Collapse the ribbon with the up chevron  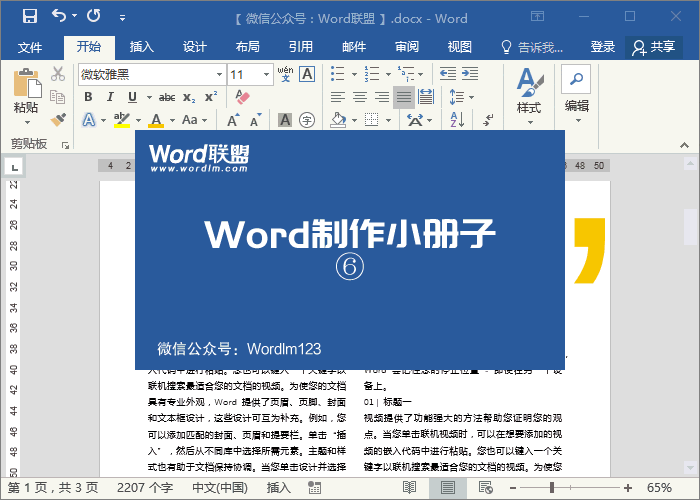coord(684,145)
